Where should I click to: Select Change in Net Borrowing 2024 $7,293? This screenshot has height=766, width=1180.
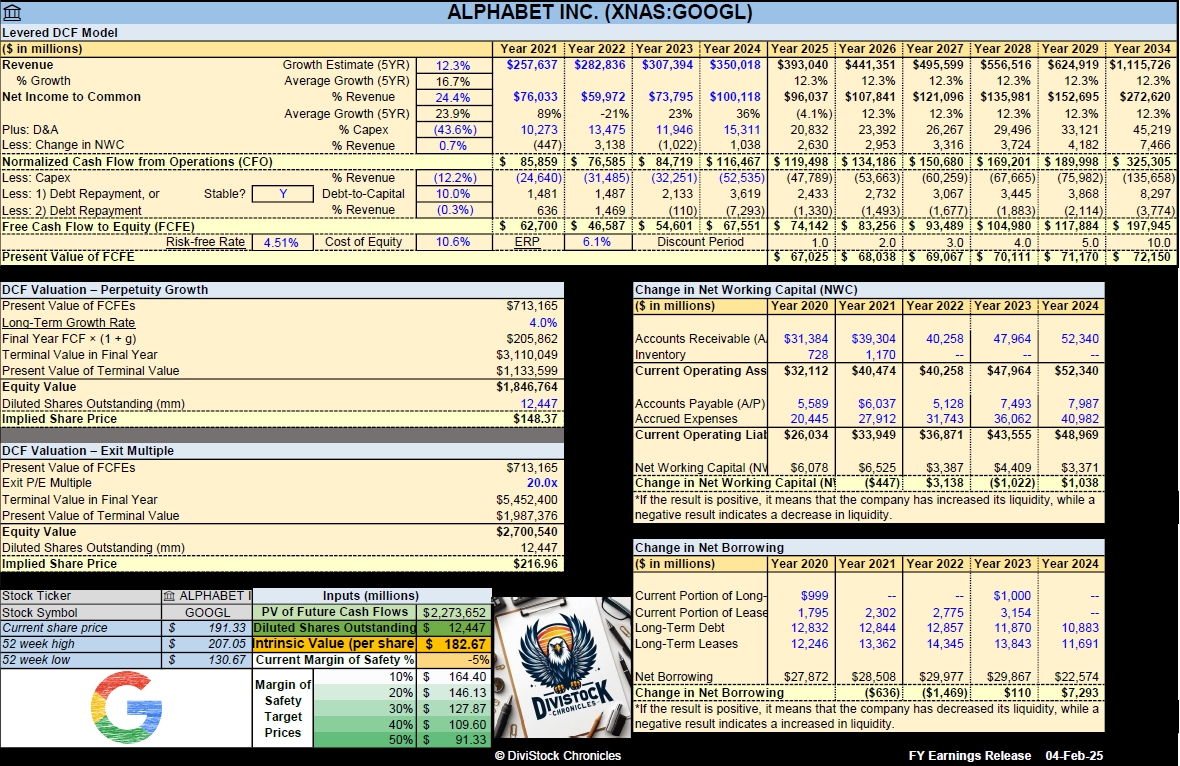coord(1080,692)
